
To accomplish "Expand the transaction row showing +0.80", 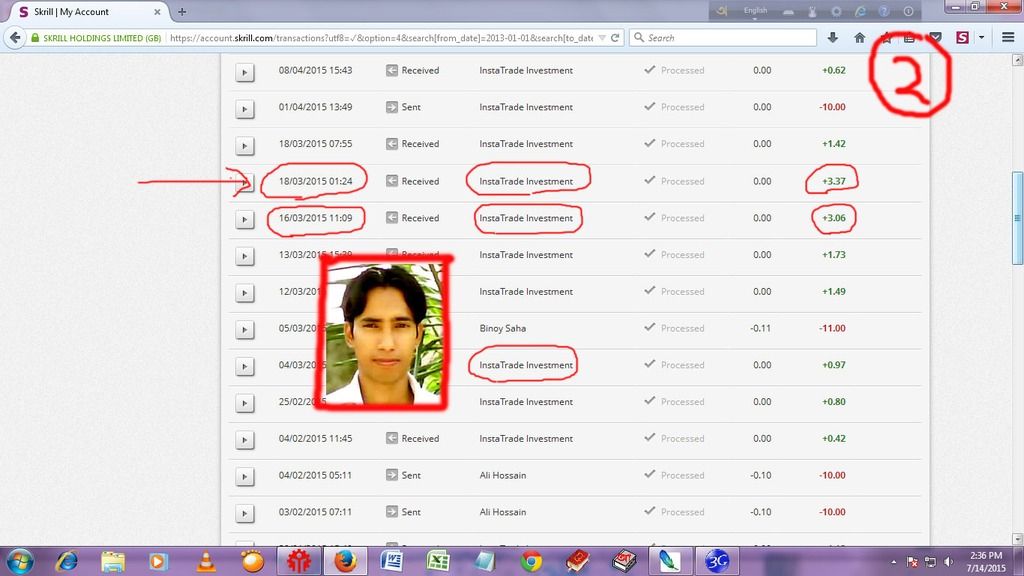I will coord(244,403).
